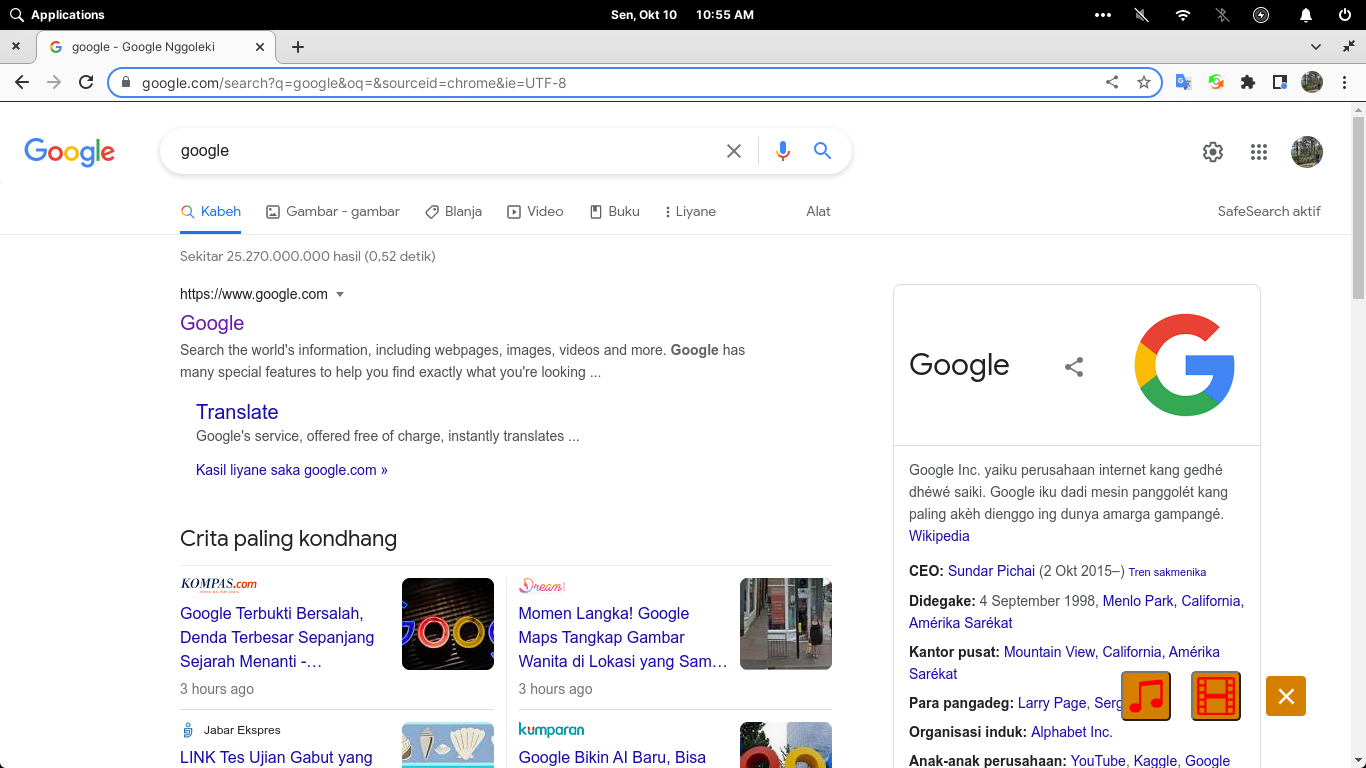
Task: Open the Wikipedia link in knowledge panel
Action: pos(939,536)
